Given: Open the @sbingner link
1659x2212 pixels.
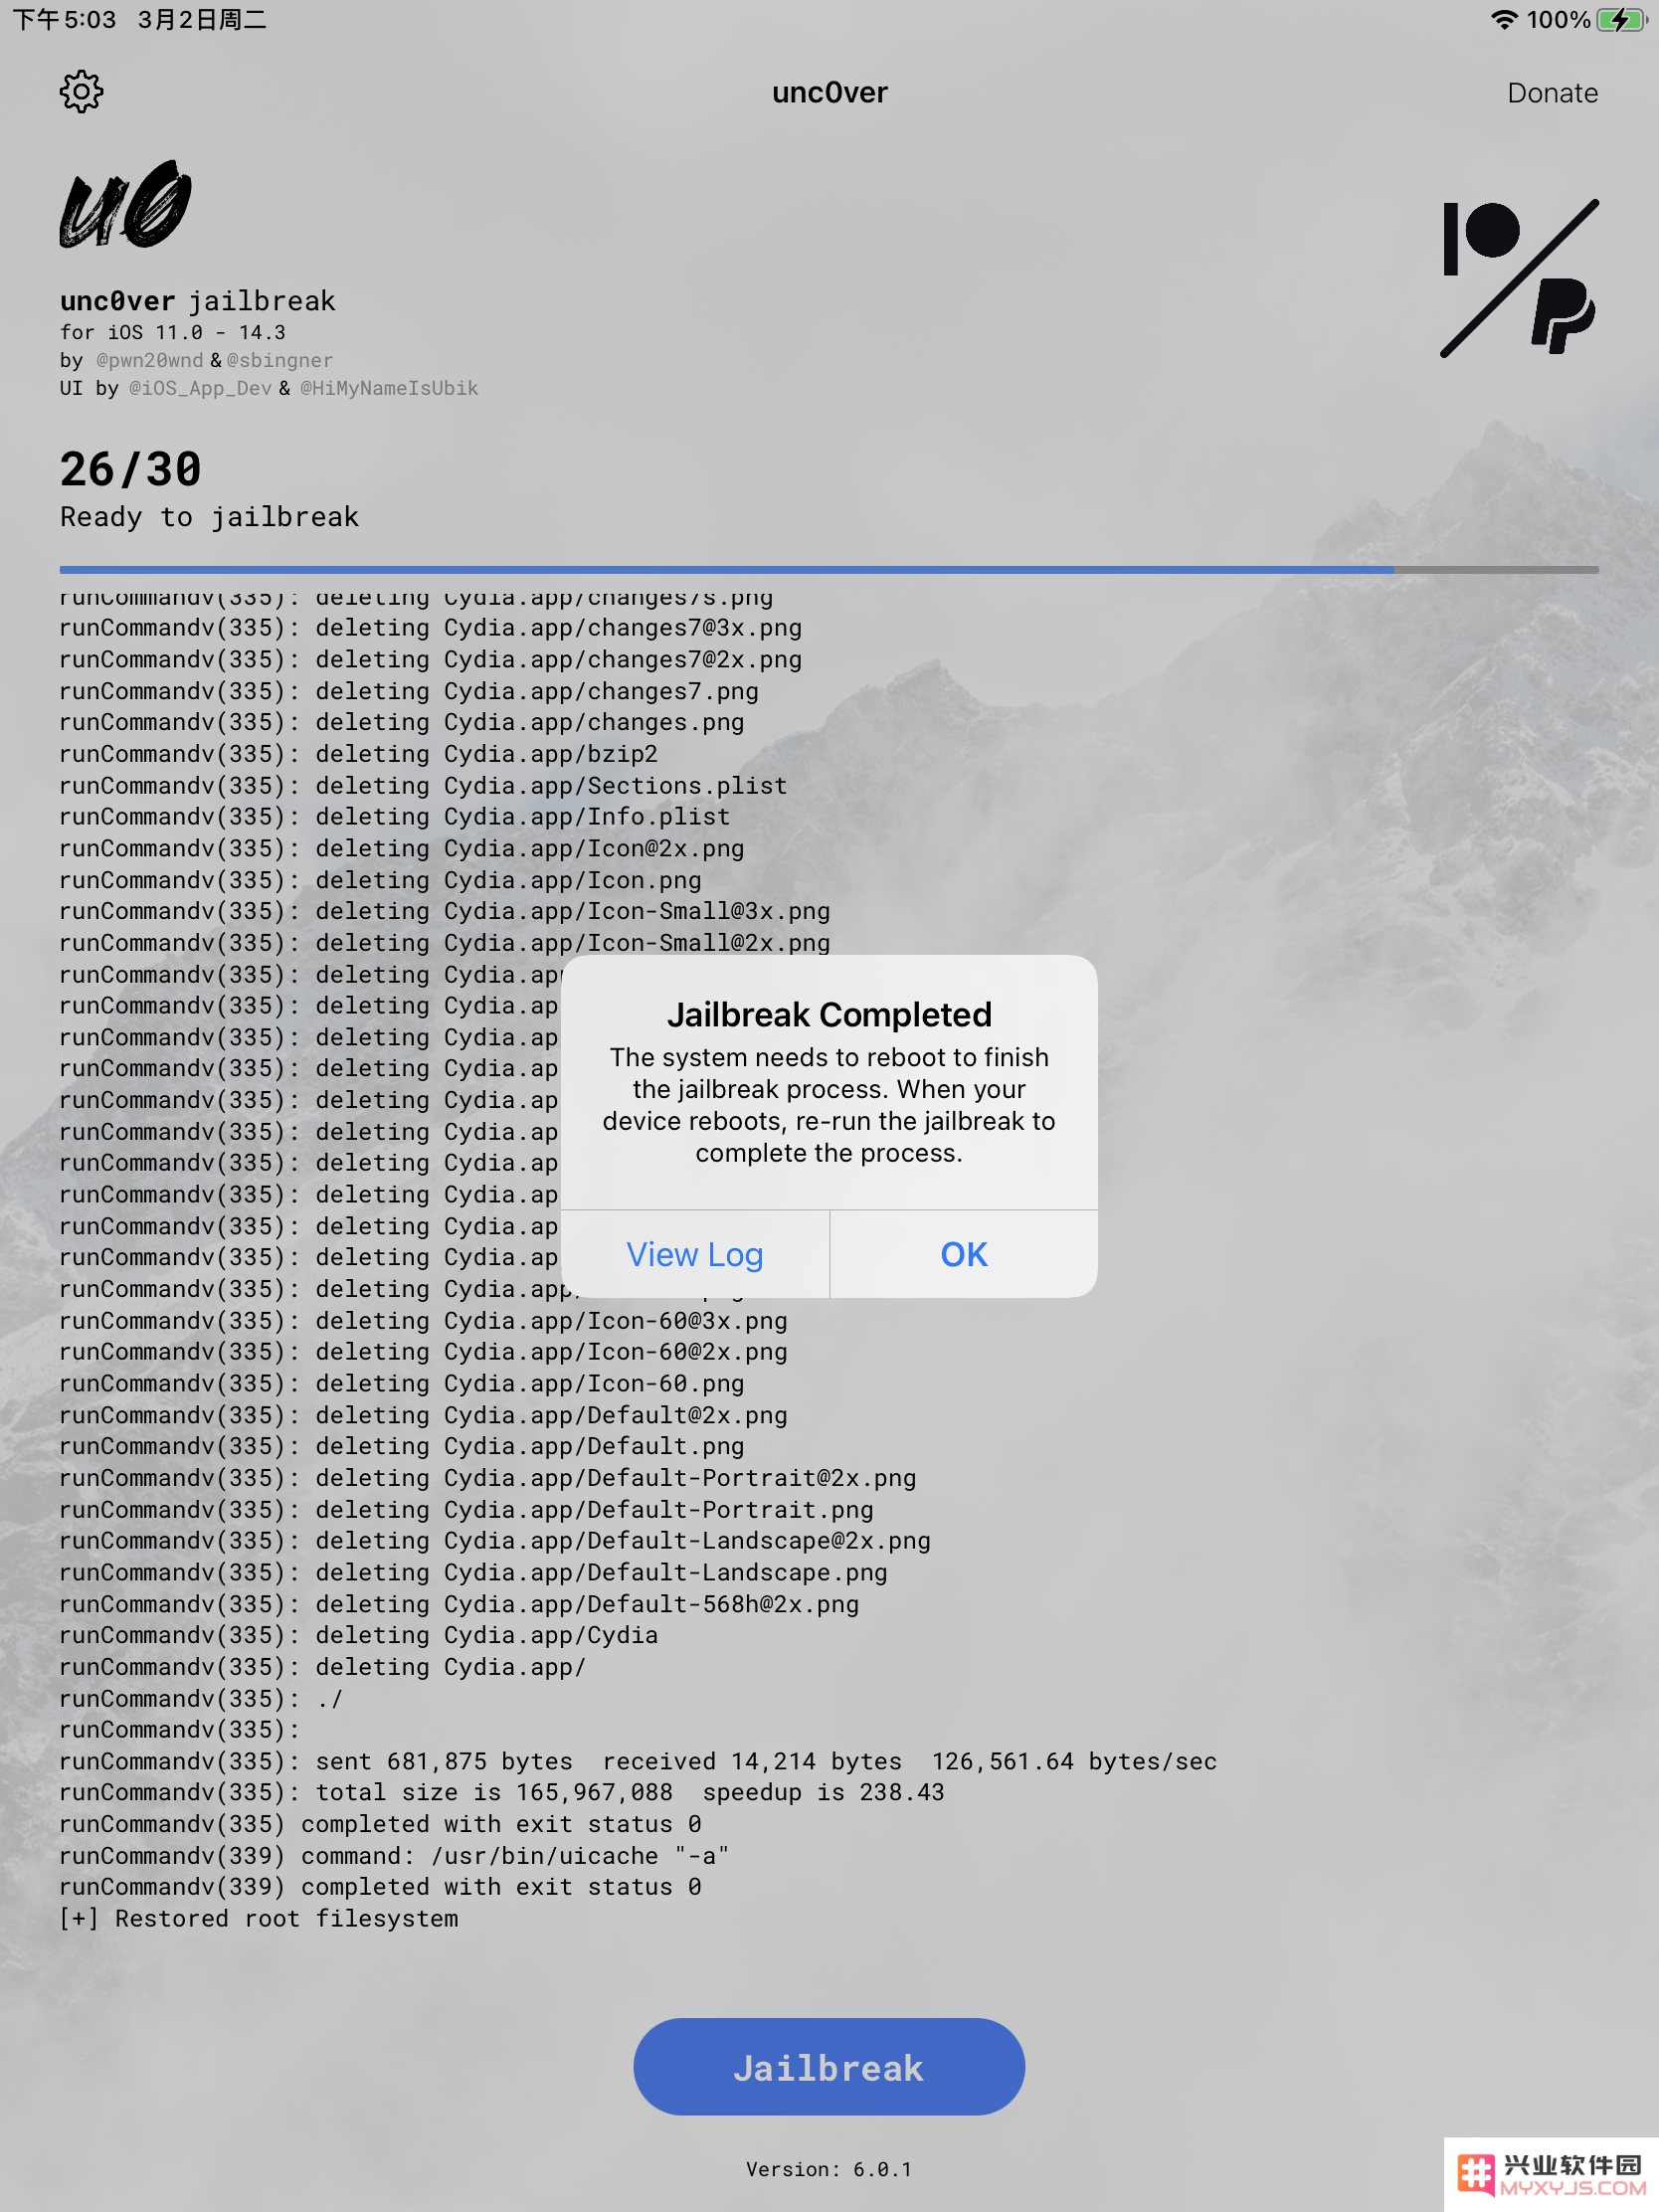Looking at the screenshot, I should coord(280,360).
